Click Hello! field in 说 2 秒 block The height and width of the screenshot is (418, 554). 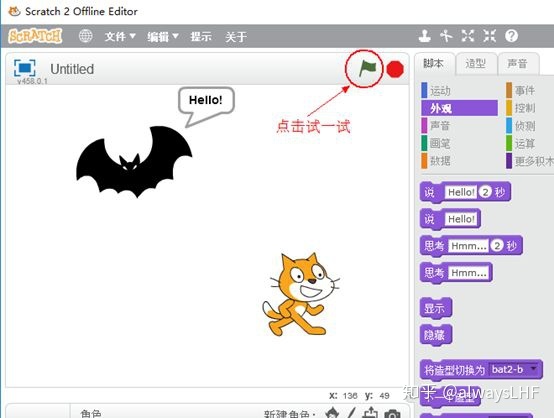460,192
